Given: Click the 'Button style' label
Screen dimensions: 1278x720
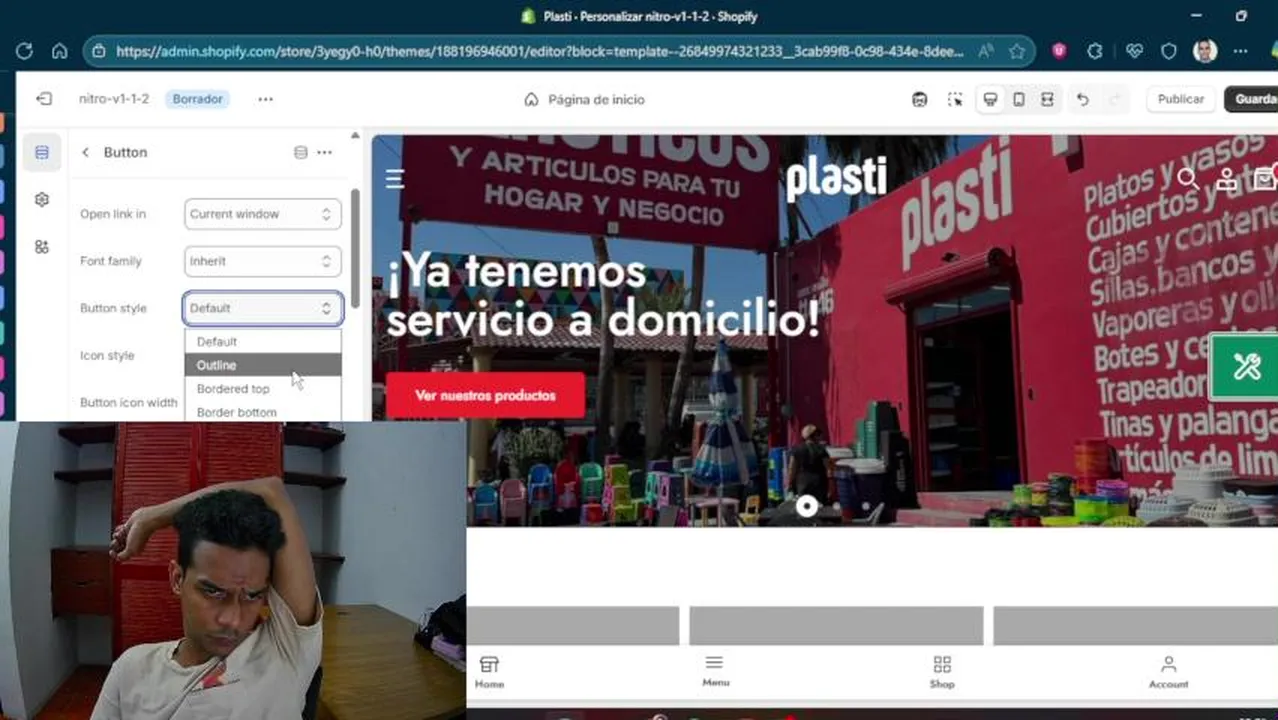Looking at the screenshot, I should 113,308.
